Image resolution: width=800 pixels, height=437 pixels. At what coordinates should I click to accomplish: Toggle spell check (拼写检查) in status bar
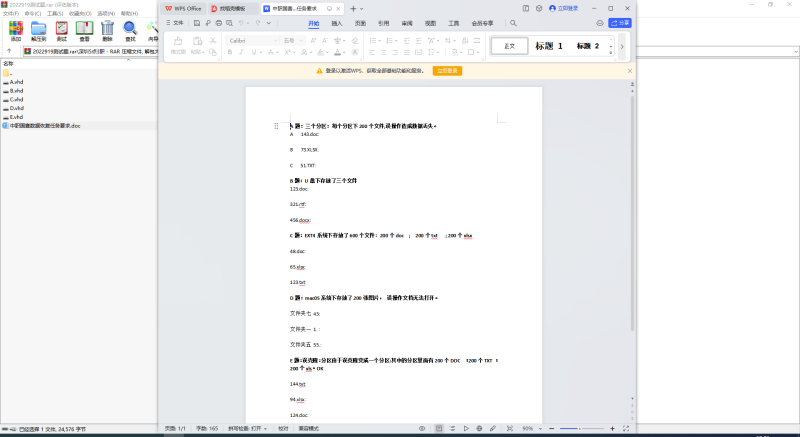249,428
